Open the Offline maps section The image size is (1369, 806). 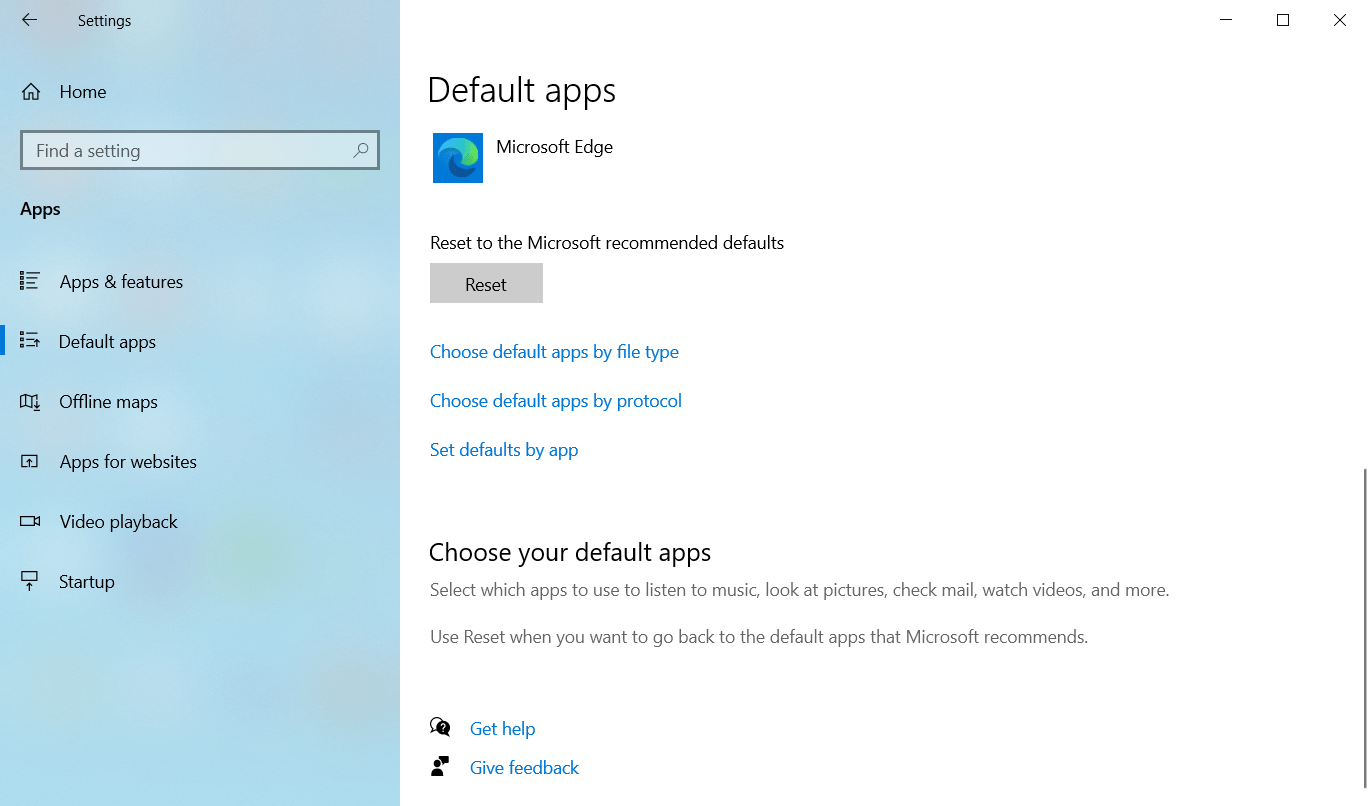pos(109,402)
